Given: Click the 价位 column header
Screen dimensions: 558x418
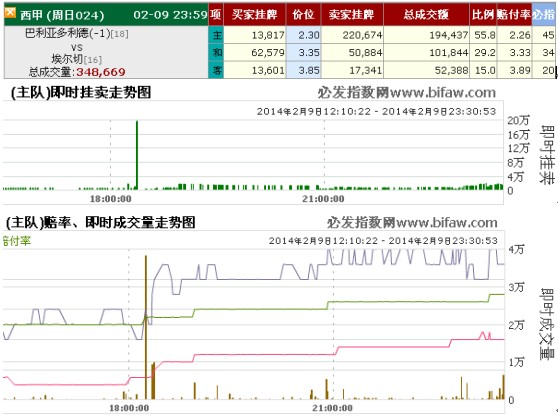Looking at the screenshot, I should click(x=303, y=15).
